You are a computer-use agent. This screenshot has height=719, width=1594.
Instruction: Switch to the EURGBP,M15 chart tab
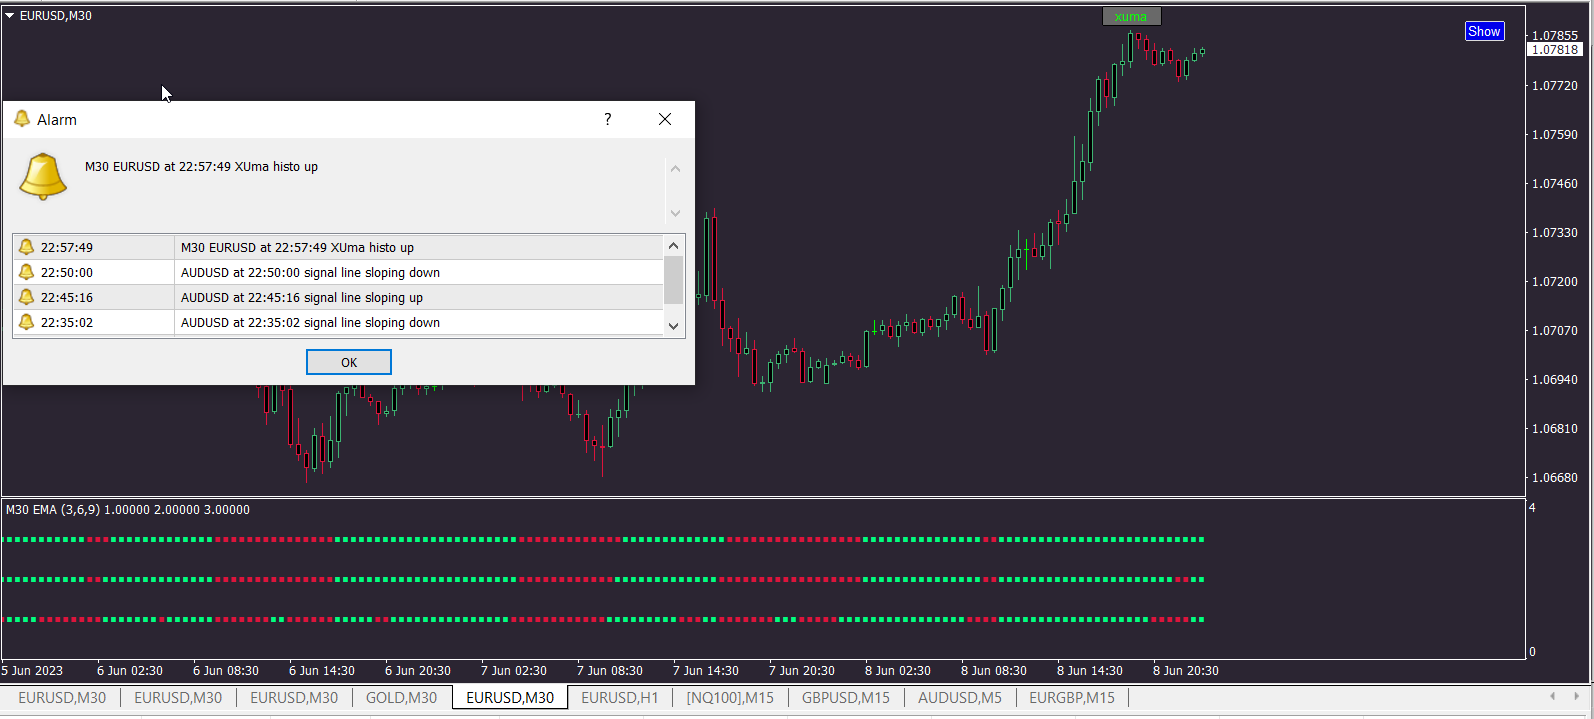[x=1072, y=698]
